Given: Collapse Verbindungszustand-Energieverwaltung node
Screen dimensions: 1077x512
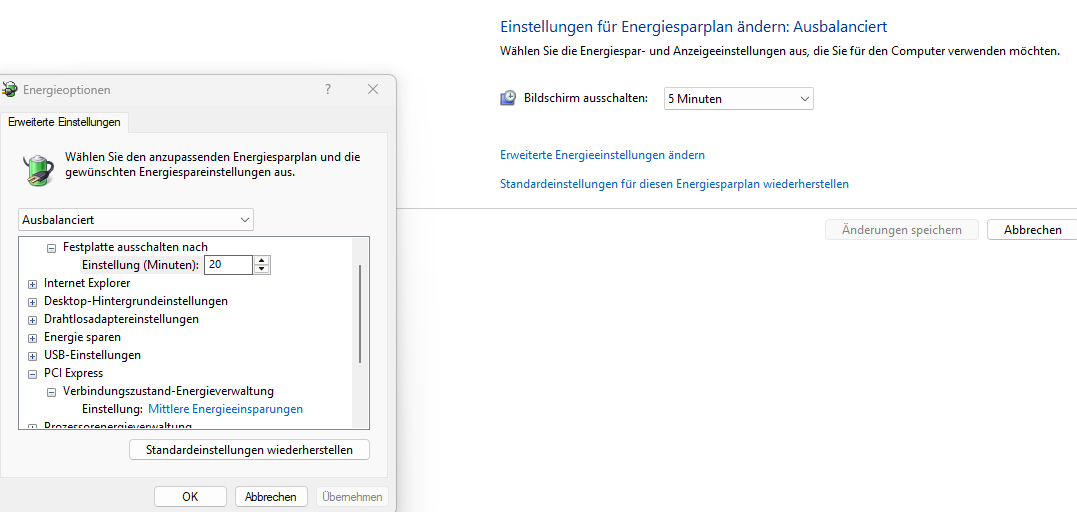Looking at the screenshot, I should [x=51, y=392].
